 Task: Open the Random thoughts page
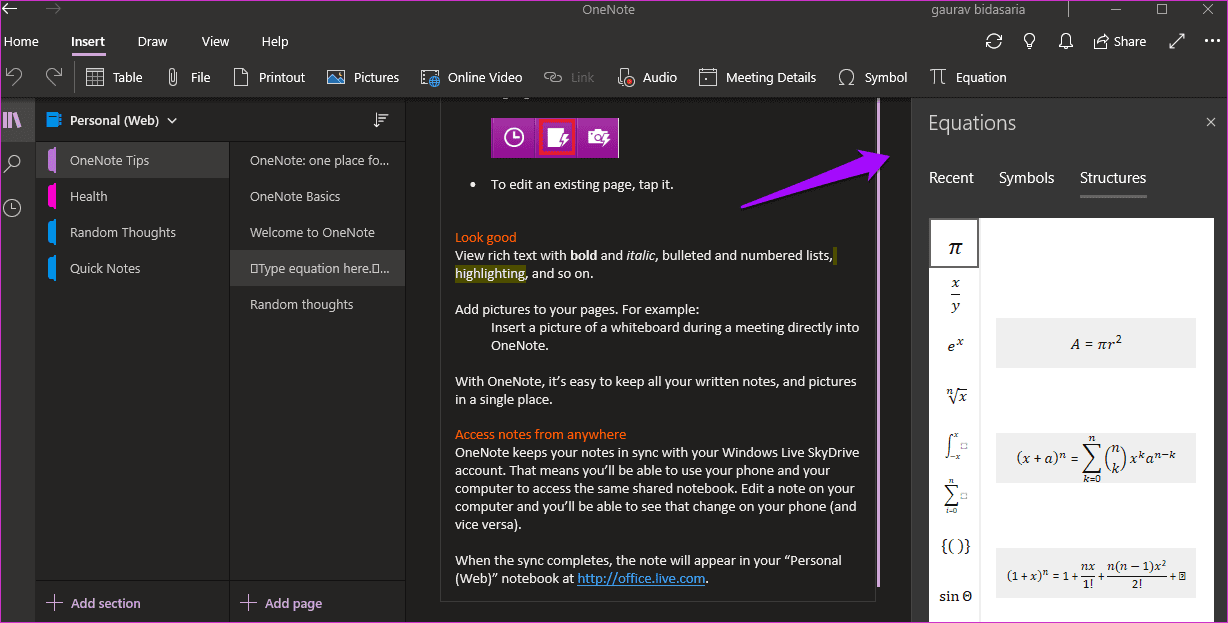point(317,304)
